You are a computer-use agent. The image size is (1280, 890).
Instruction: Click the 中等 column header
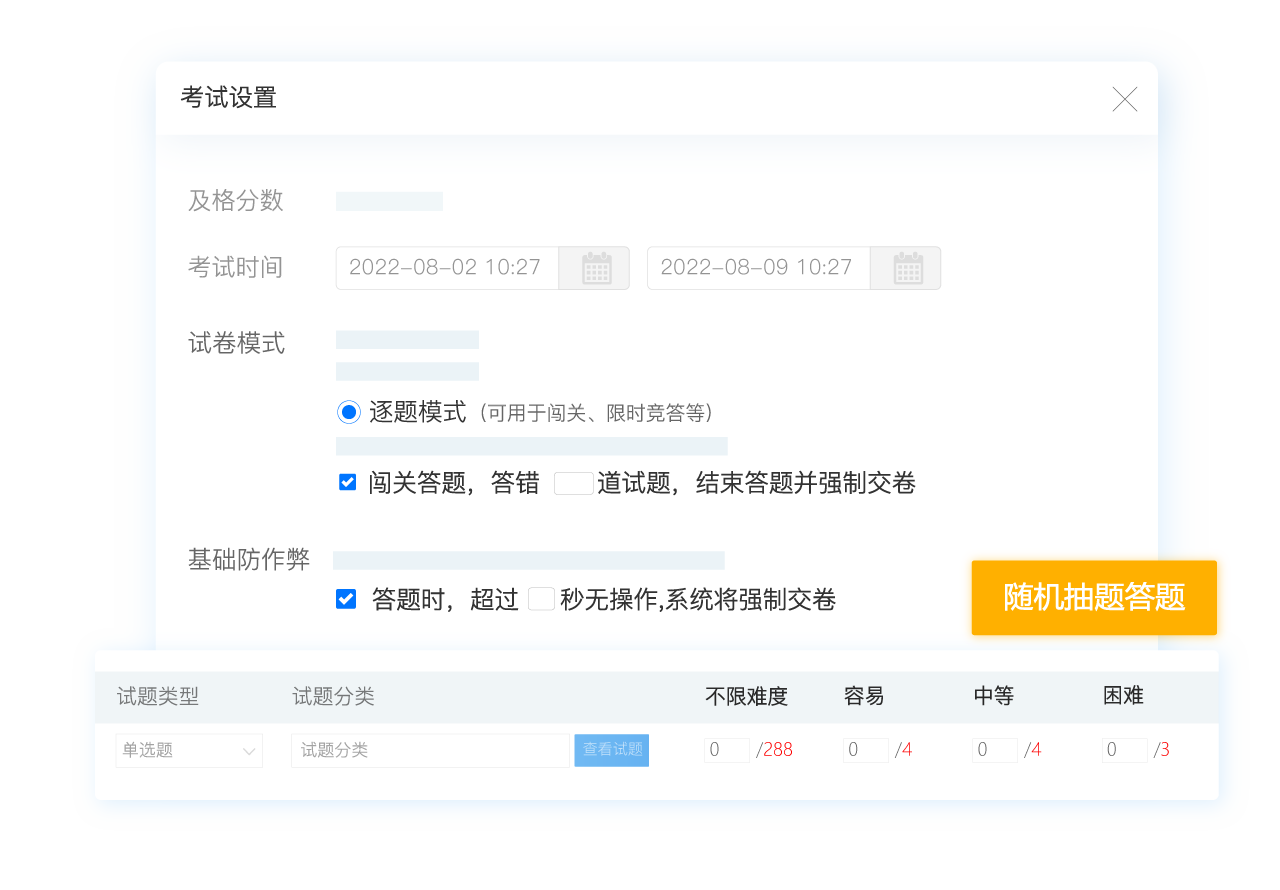coord(994,697)
